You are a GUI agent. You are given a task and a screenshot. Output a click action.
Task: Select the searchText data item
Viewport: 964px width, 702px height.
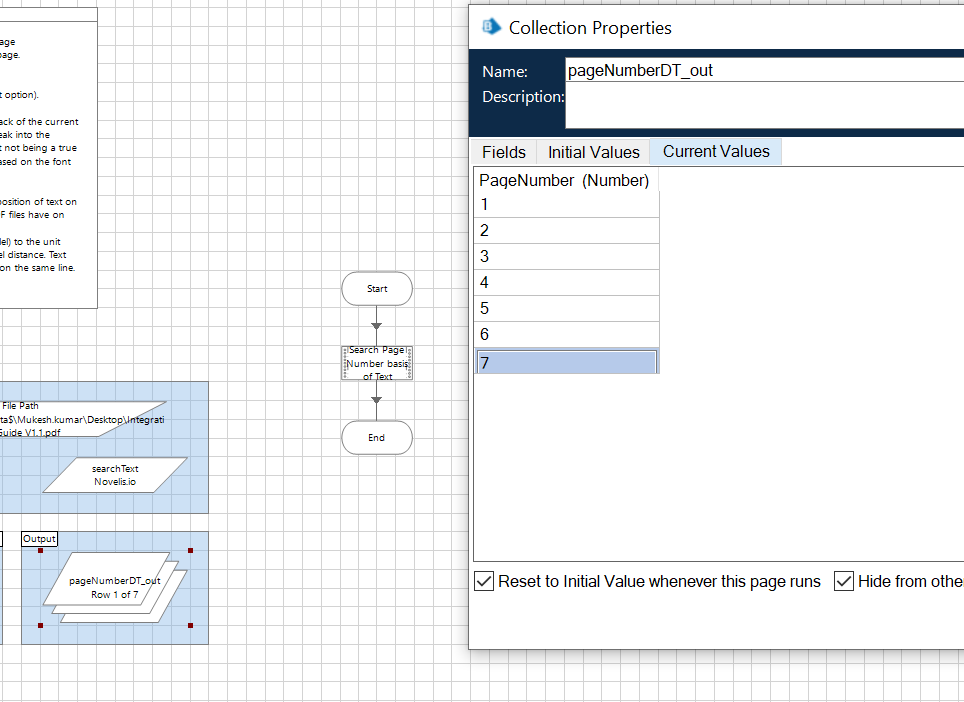115,475
